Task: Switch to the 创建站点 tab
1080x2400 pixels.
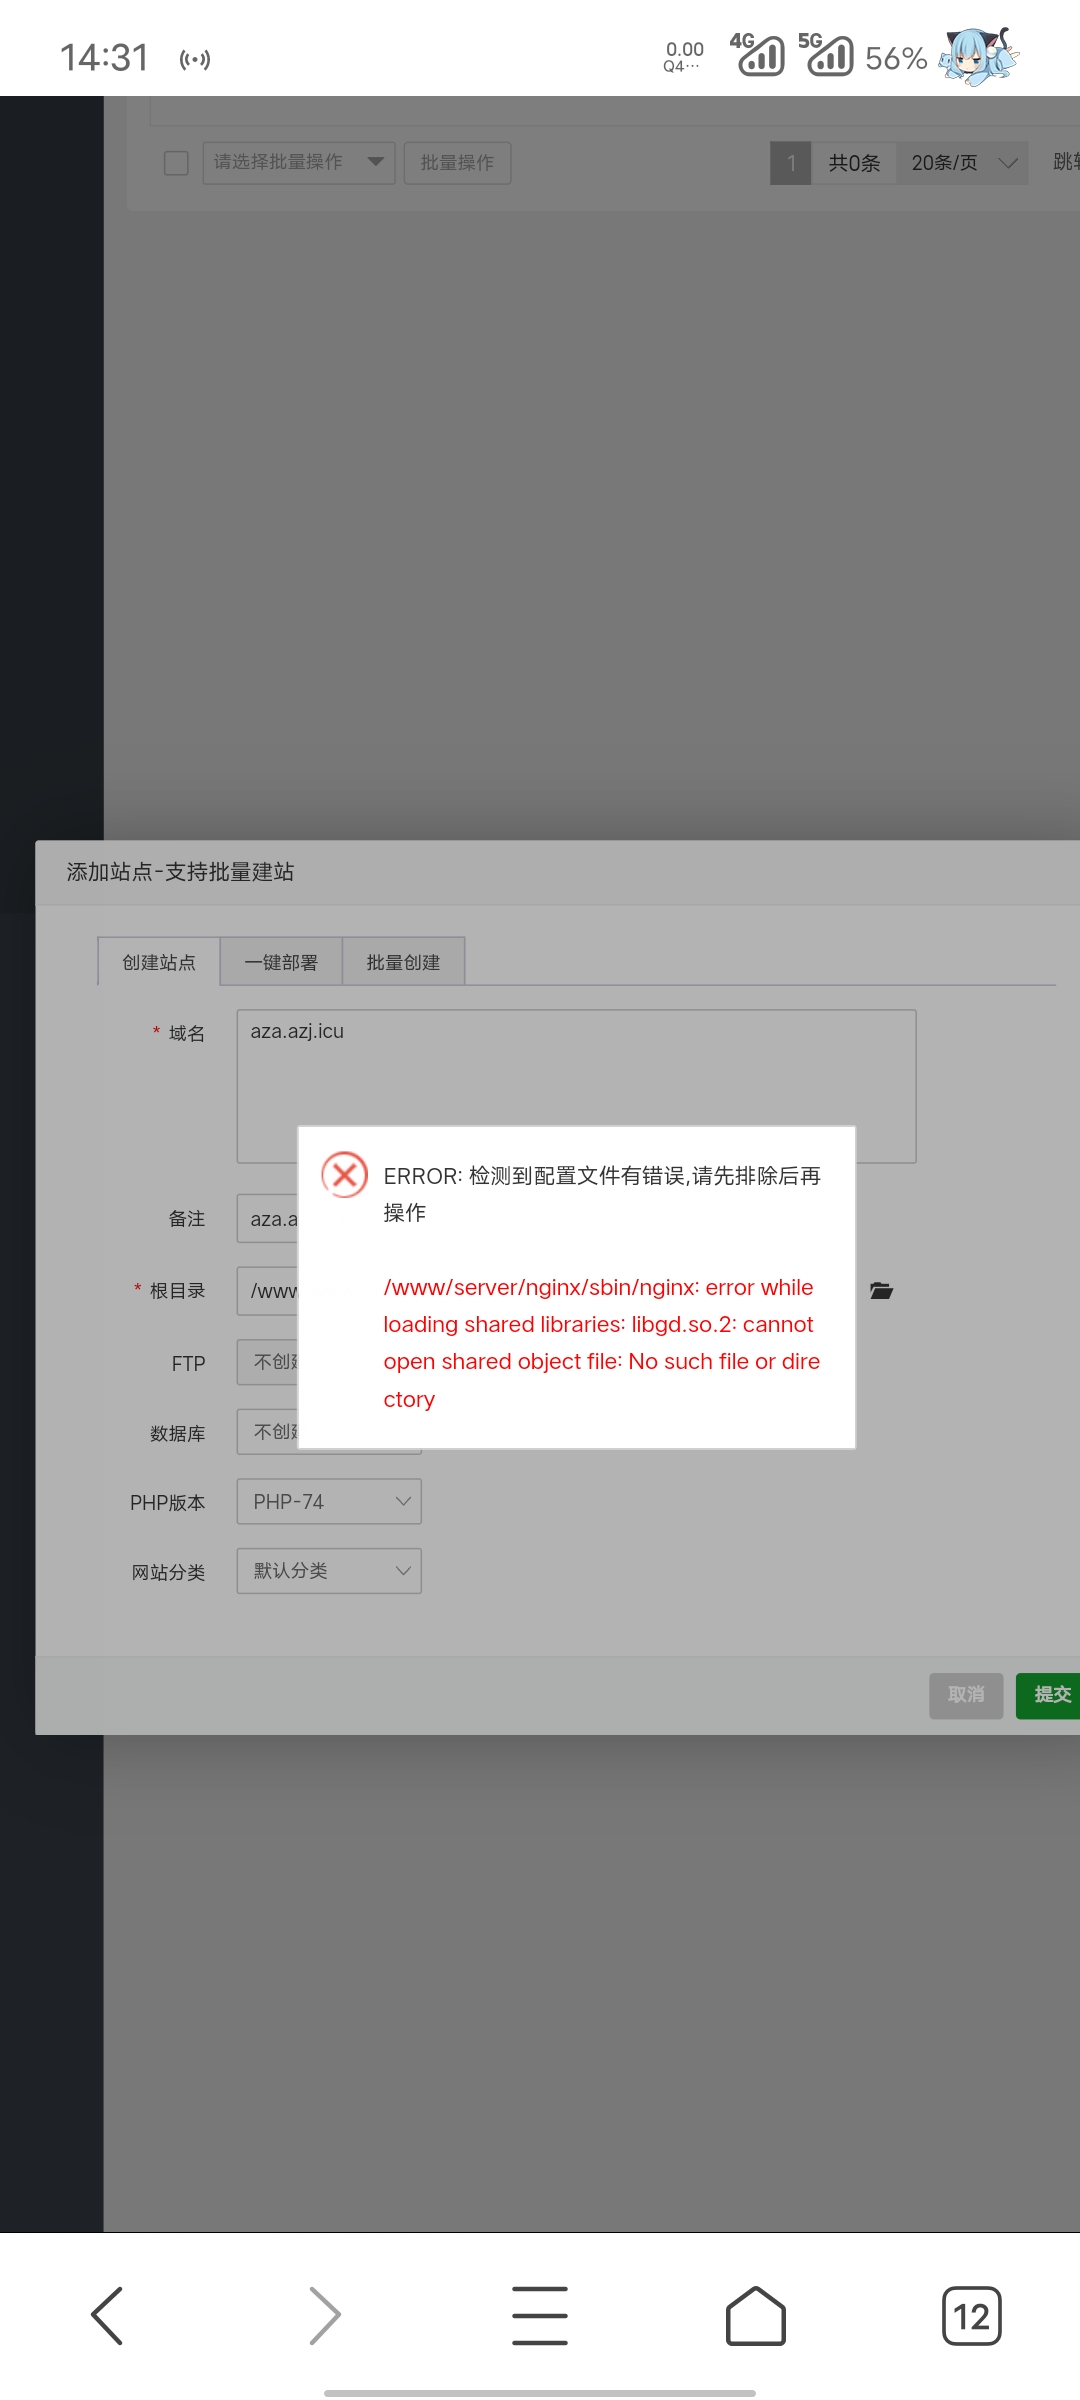Action: [x=159, y=962]
